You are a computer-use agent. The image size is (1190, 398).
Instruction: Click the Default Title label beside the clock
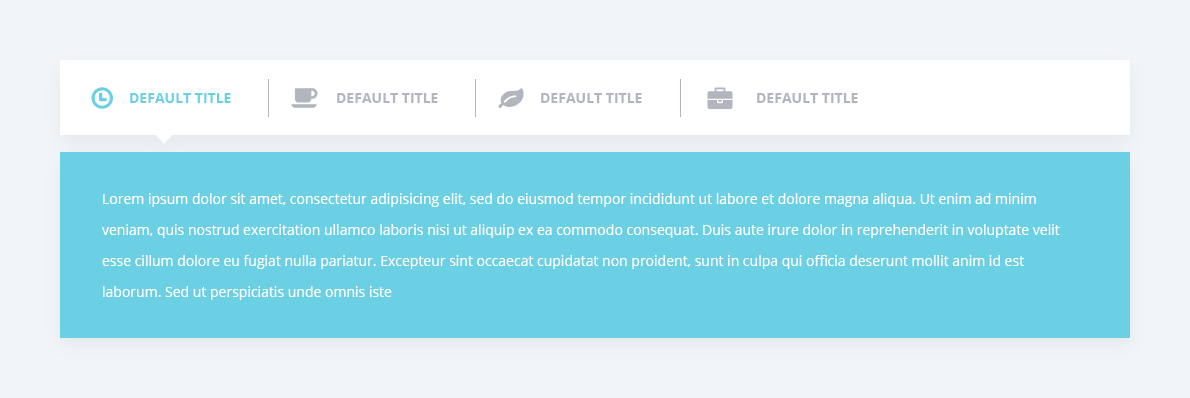tap(181, 98)
